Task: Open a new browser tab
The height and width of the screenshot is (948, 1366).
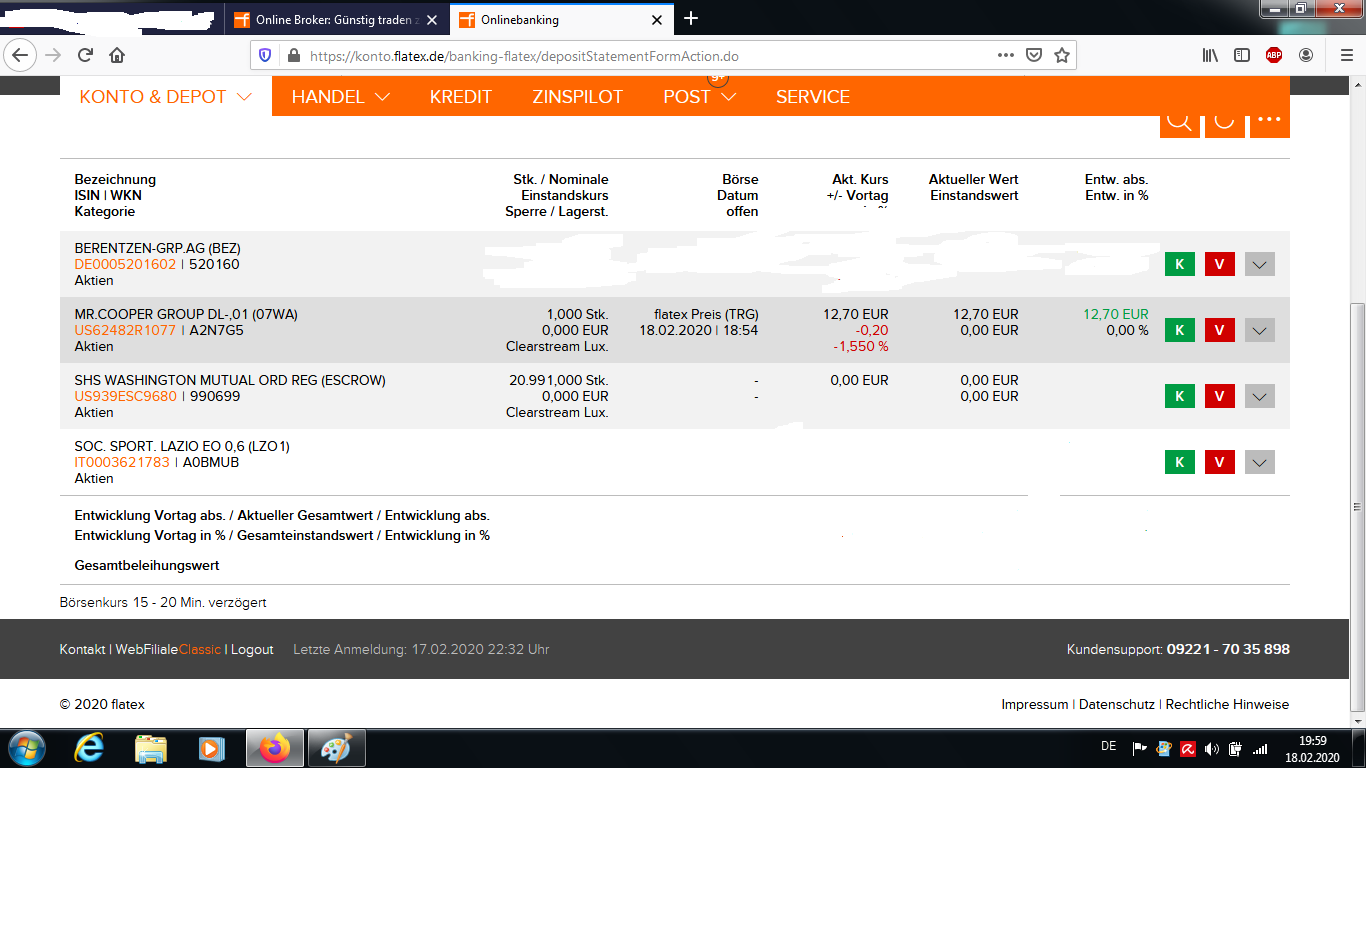Action: tap(691, 18)
